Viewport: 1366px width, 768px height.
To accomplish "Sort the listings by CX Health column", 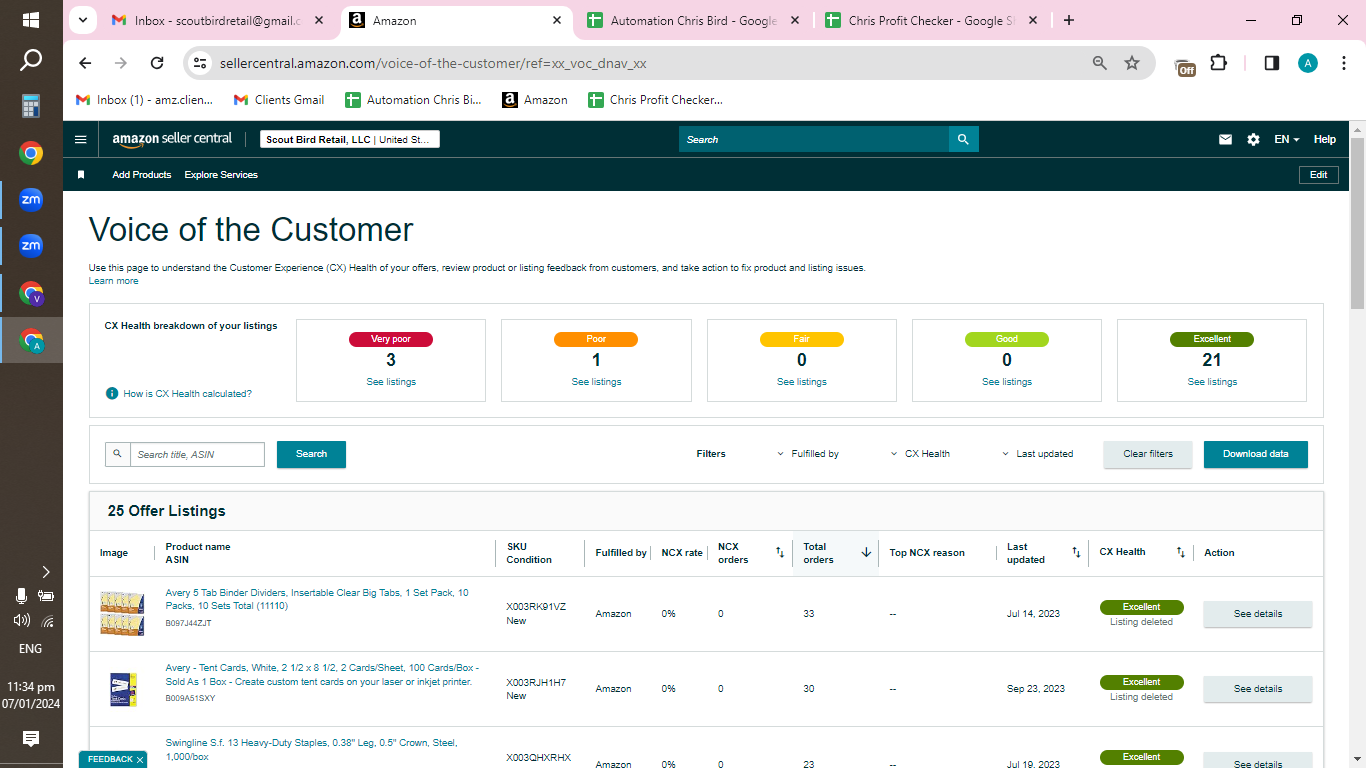I will tap(1180, 552).
